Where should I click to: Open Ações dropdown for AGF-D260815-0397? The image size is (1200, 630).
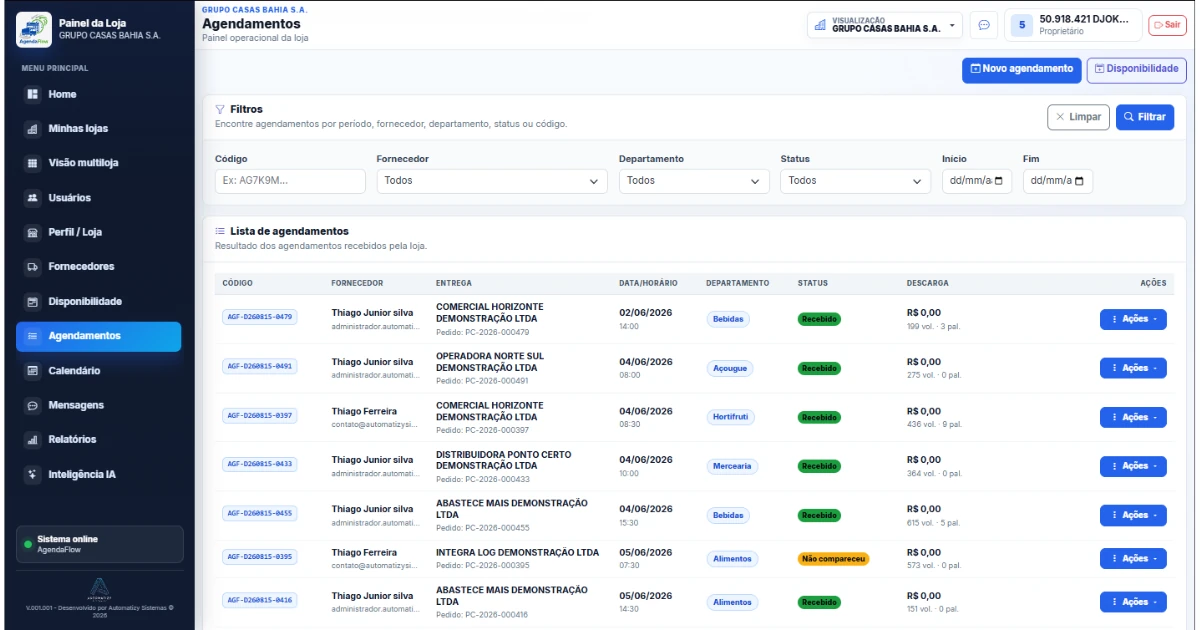tap(1133, 417)
